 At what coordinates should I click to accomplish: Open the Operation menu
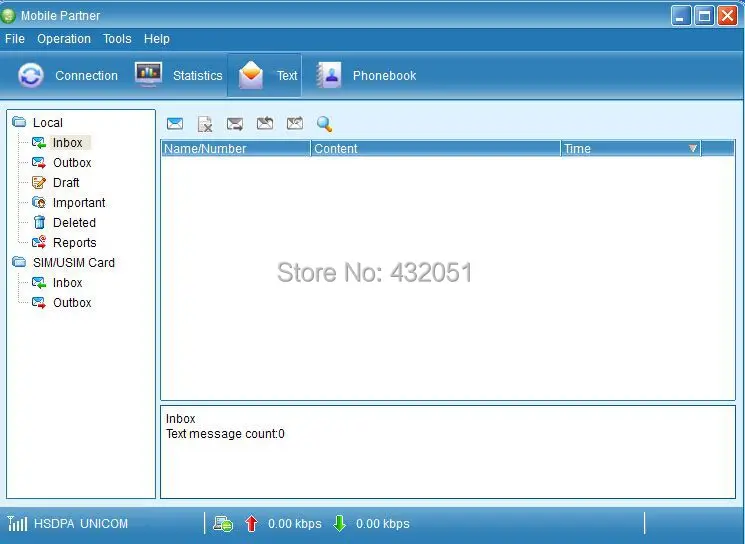click(x=64, y=38)
